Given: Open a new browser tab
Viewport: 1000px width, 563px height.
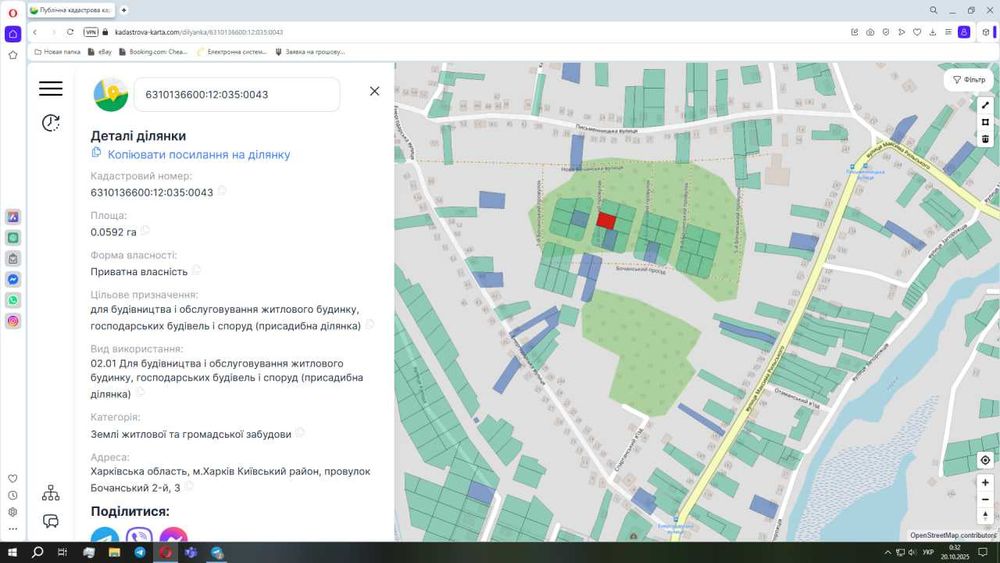Looking at the screenshot, I should click(x=124, y=9).
